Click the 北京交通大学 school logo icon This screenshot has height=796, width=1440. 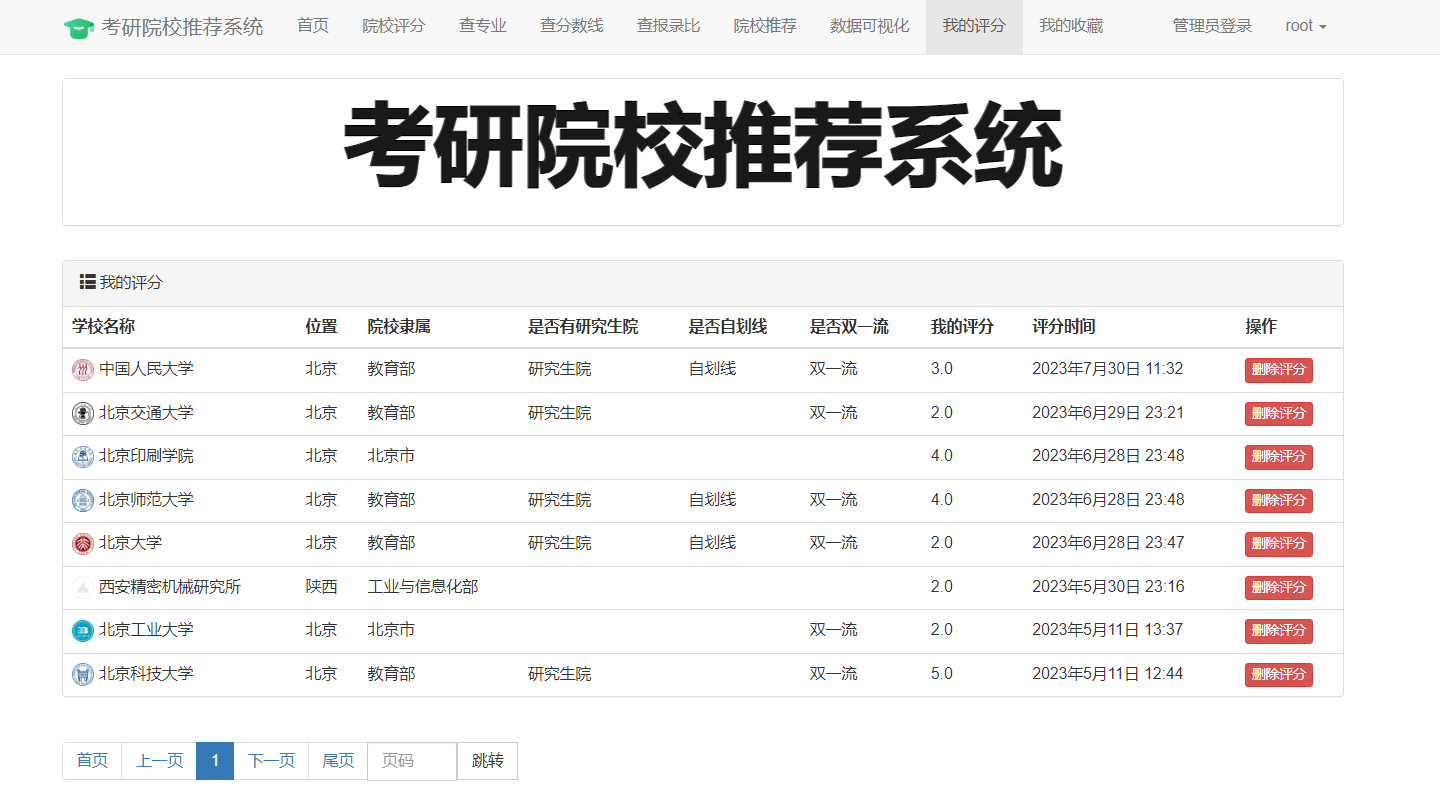[83, 413]
